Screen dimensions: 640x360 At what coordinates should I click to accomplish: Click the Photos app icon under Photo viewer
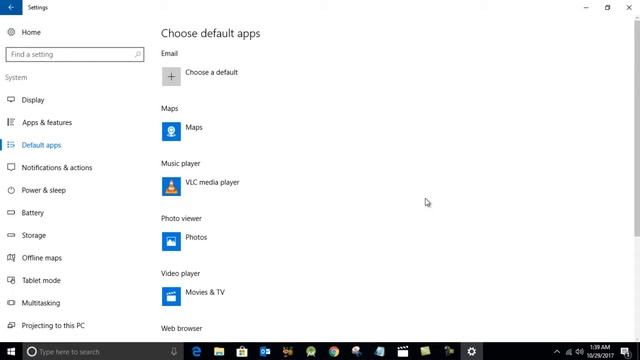171,241
